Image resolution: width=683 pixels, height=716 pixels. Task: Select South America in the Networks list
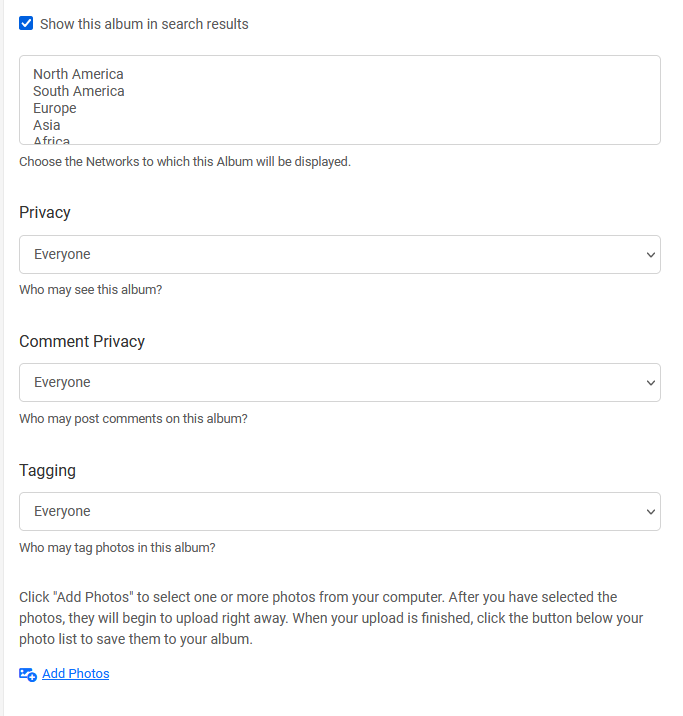pos(79,91)
